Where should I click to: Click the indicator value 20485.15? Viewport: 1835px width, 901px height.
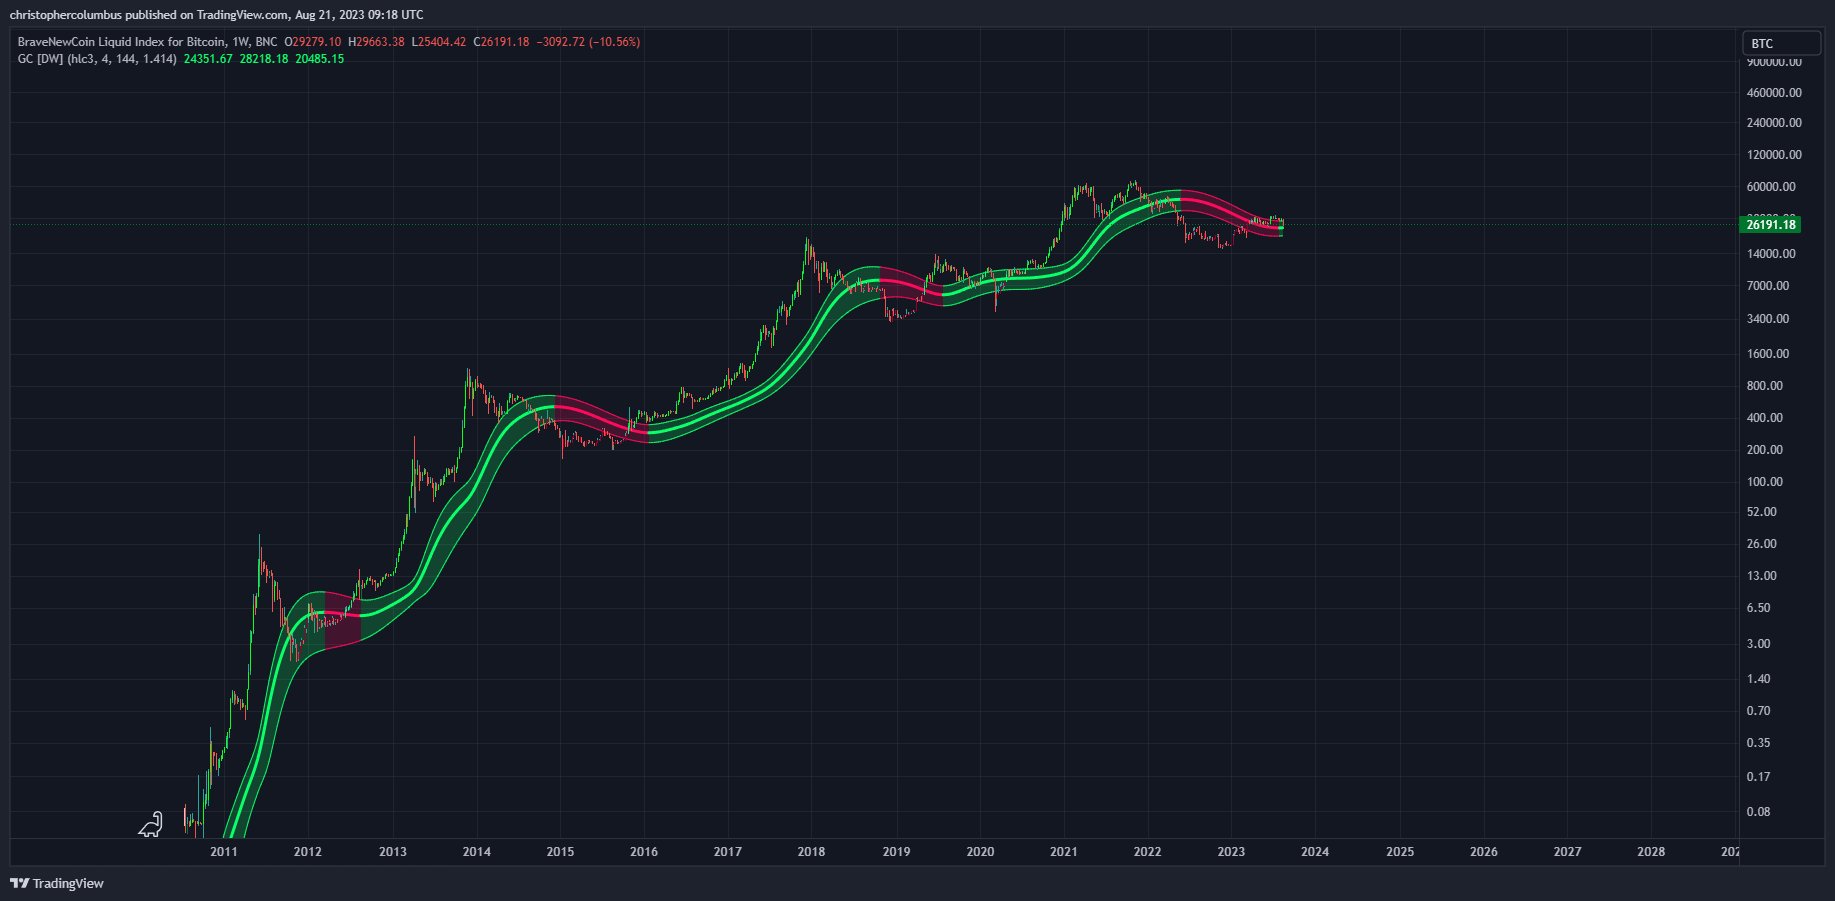tap(320, 59)
